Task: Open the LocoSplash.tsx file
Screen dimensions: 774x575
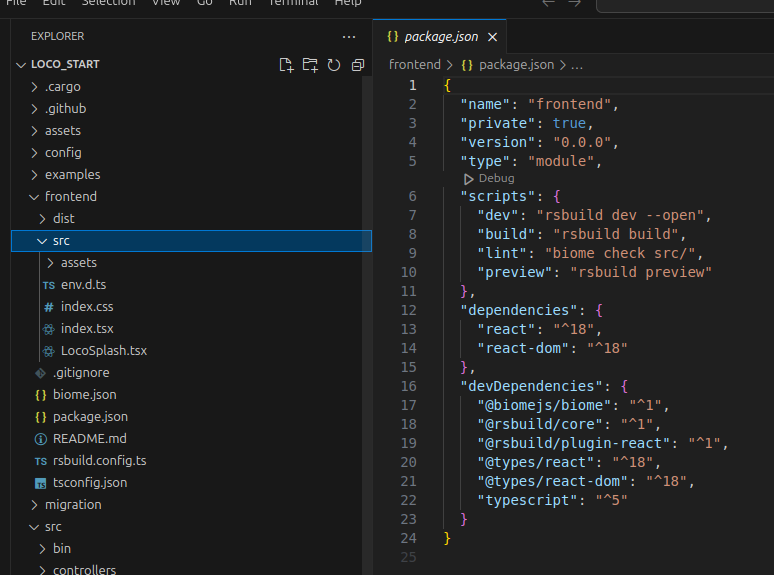Action: (103, 351)
